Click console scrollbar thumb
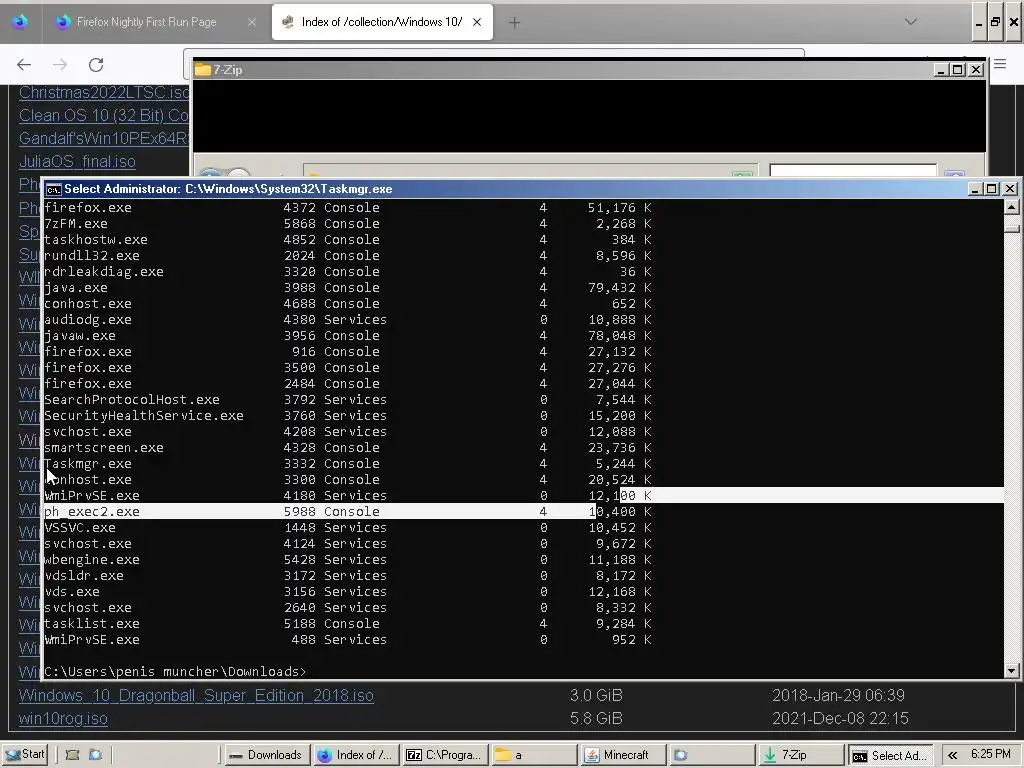Viewport: 1024px width, 768px height. (x=1012, y=228)
